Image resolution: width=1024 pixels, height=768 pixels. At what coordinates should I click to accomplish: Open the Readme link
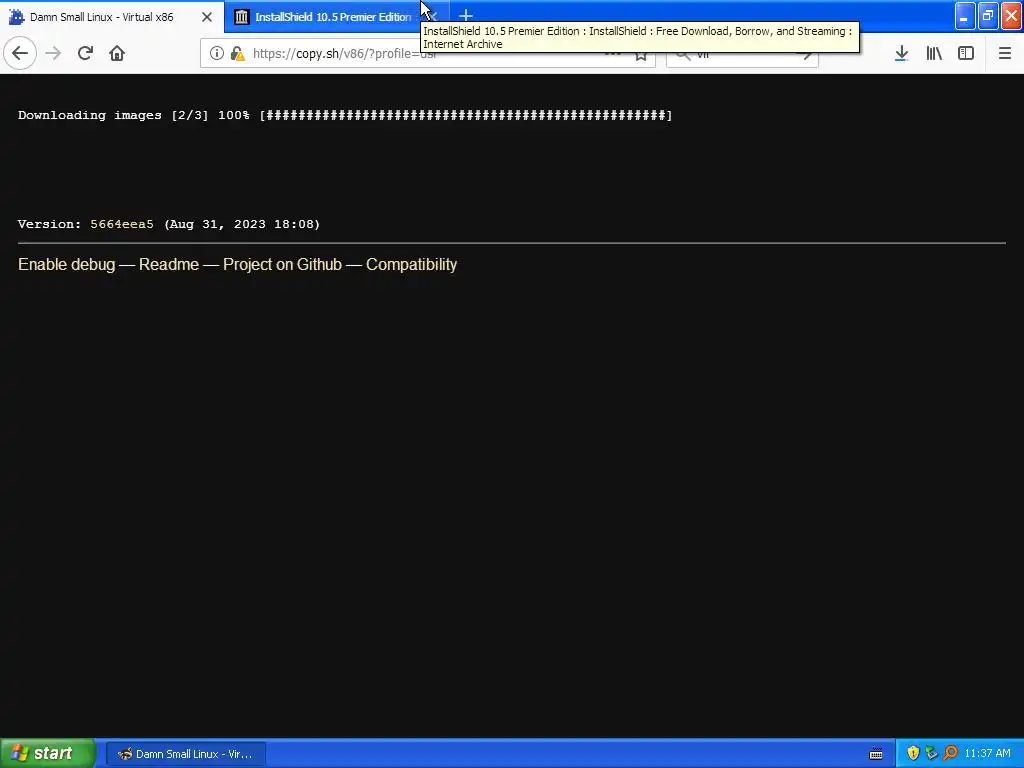169,264
